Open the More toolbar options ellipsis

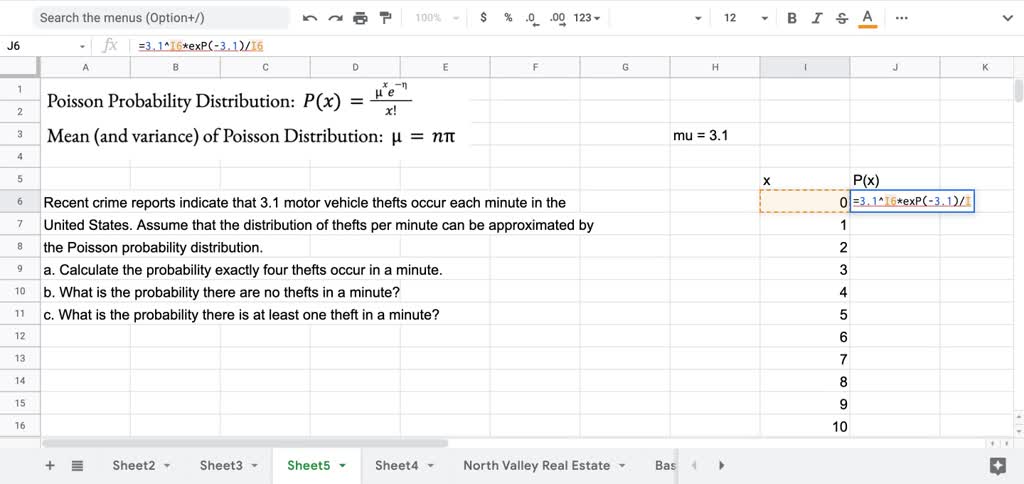click(x=902, y=18)
